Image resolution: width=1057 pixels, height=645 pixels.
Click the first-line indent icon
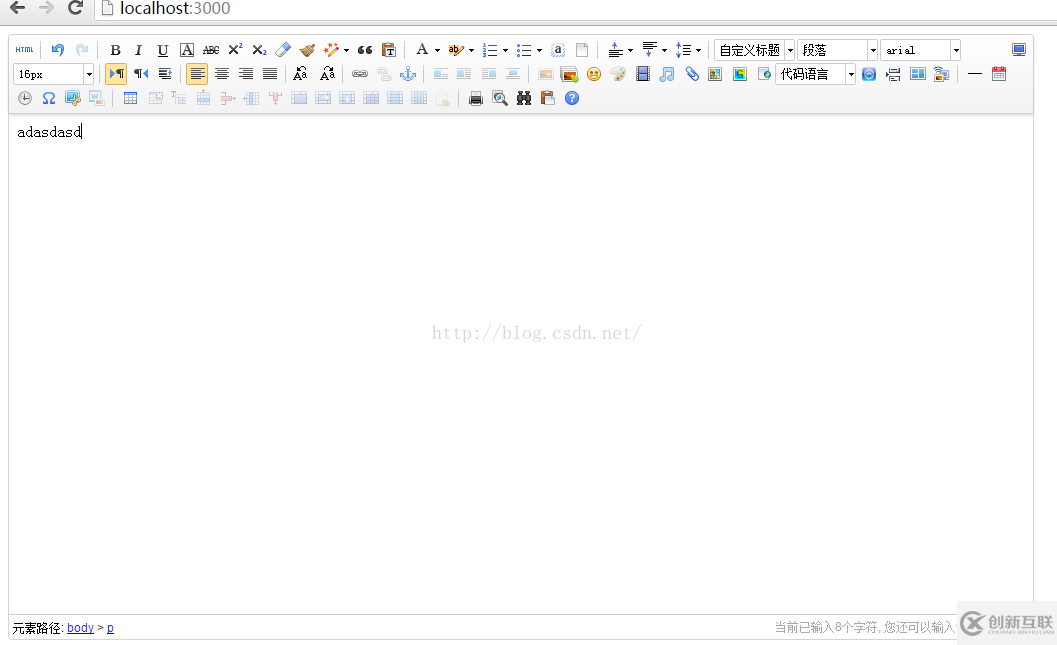point(164,74)
